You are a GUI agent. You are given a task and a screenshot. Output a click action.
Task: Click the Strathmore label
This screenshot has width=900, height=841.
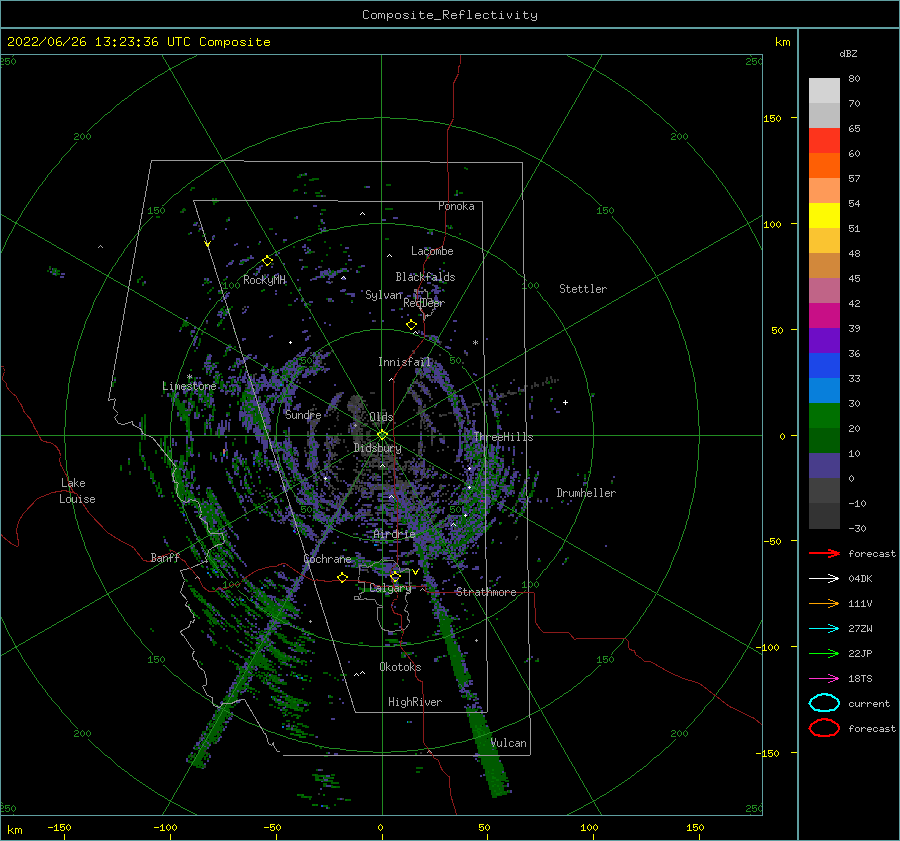click(x=486, y=592)
